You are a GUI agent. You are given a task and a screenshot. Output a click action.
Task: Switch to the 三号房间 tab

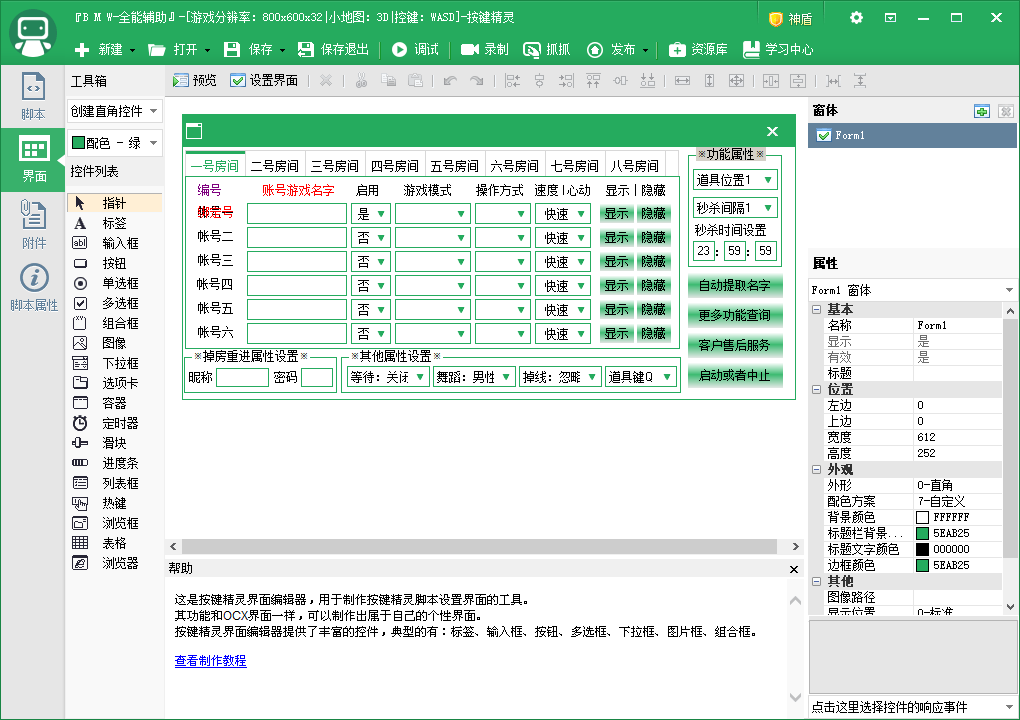[x=334, y=166]
